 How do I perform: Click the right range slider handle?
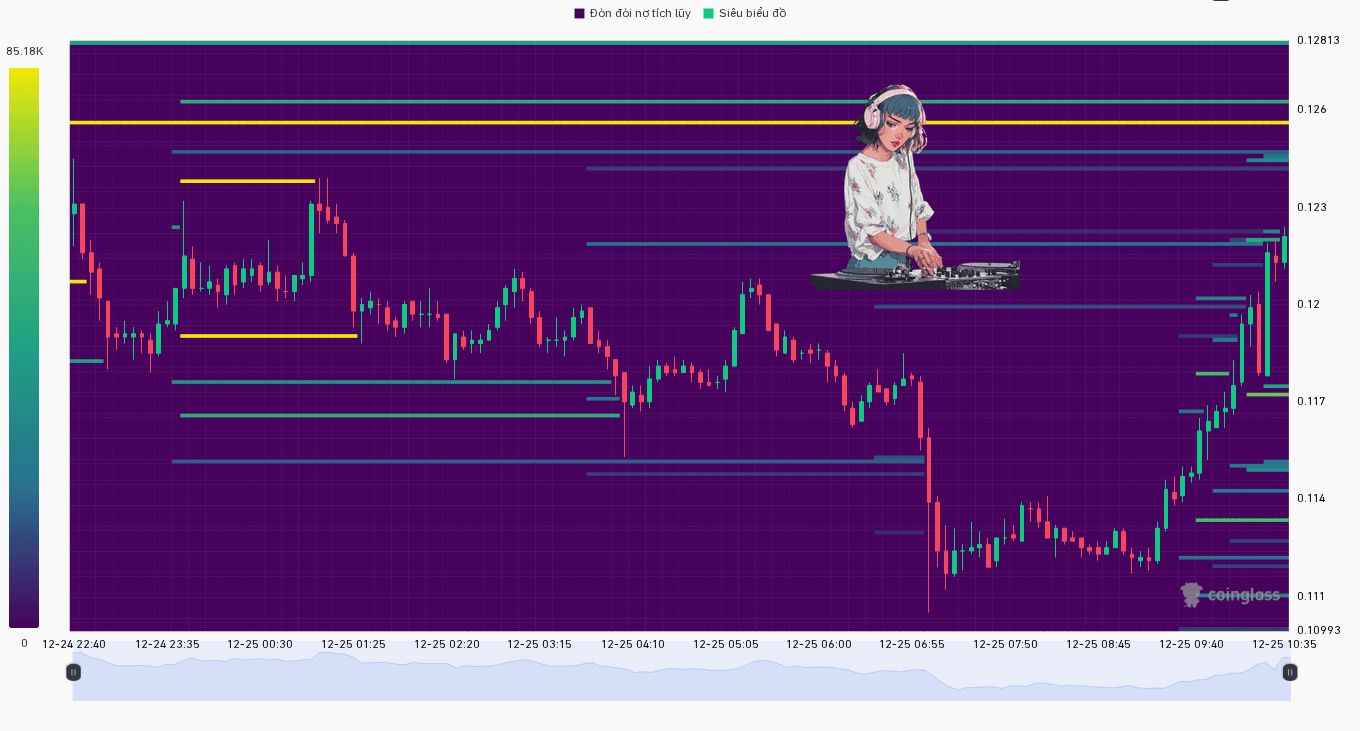(x=1290, y=672)
